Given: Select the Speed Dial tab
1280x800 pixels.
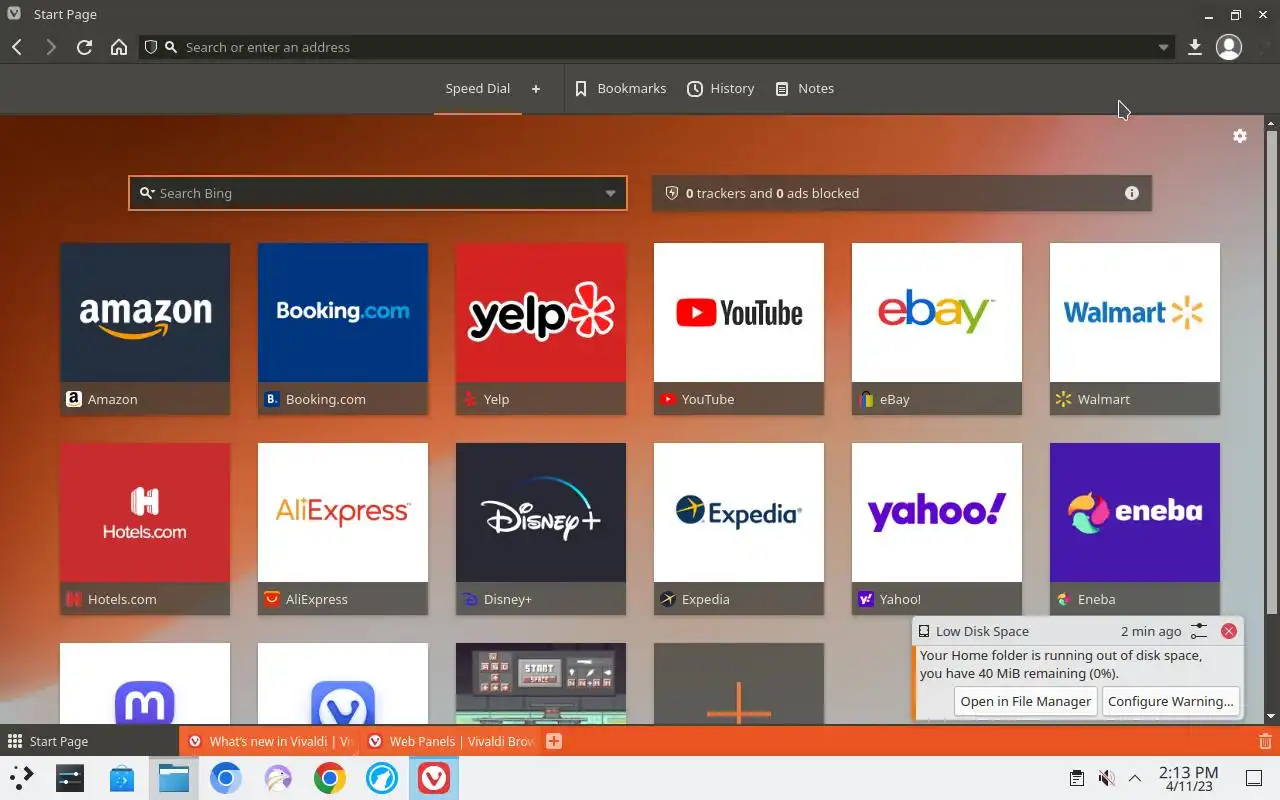Looking at the screenshot, I should coord(478,89).
